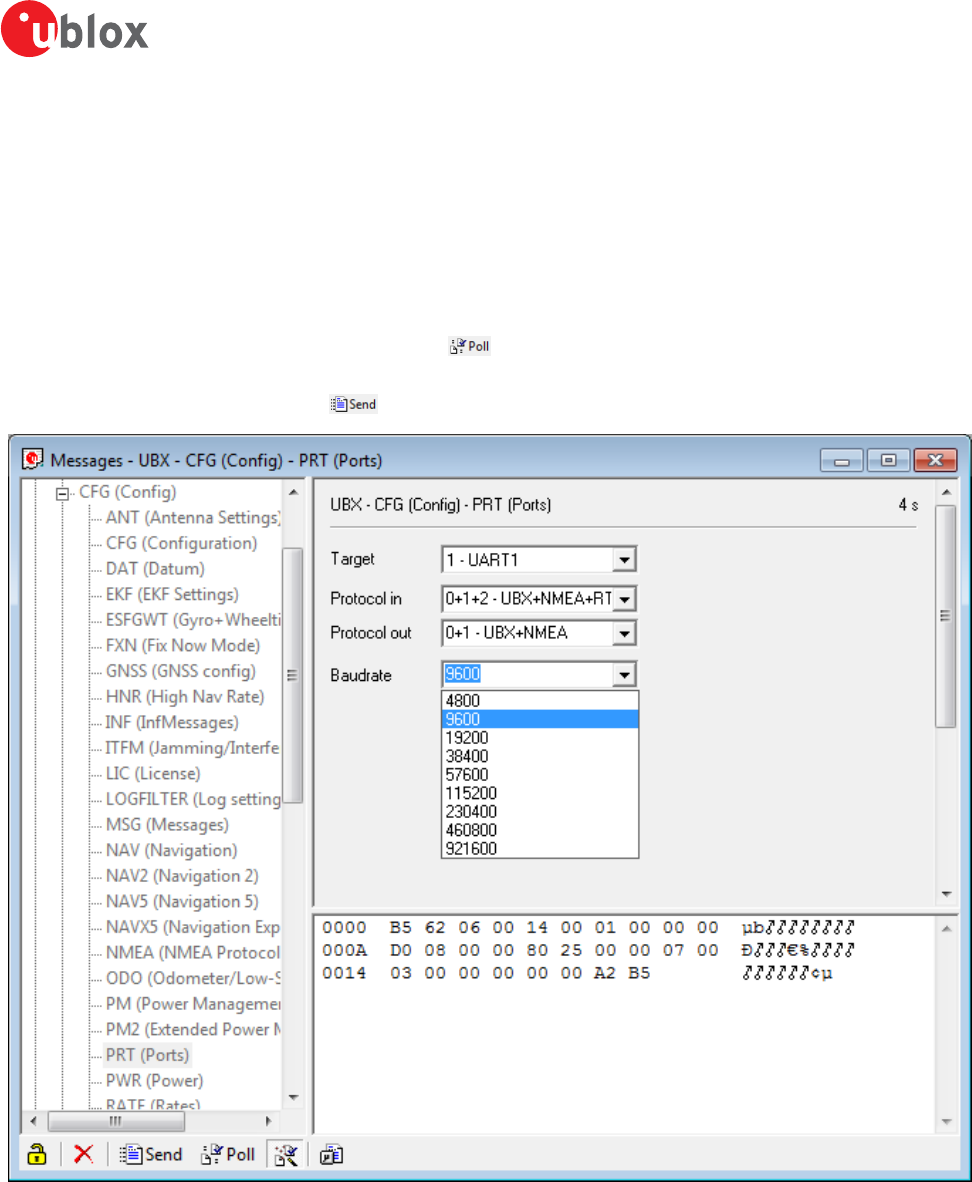The height and width of the screenshot is (1182, 972).
Task: Select PRT (Ports) tree item
Action: click(147, 1055)
